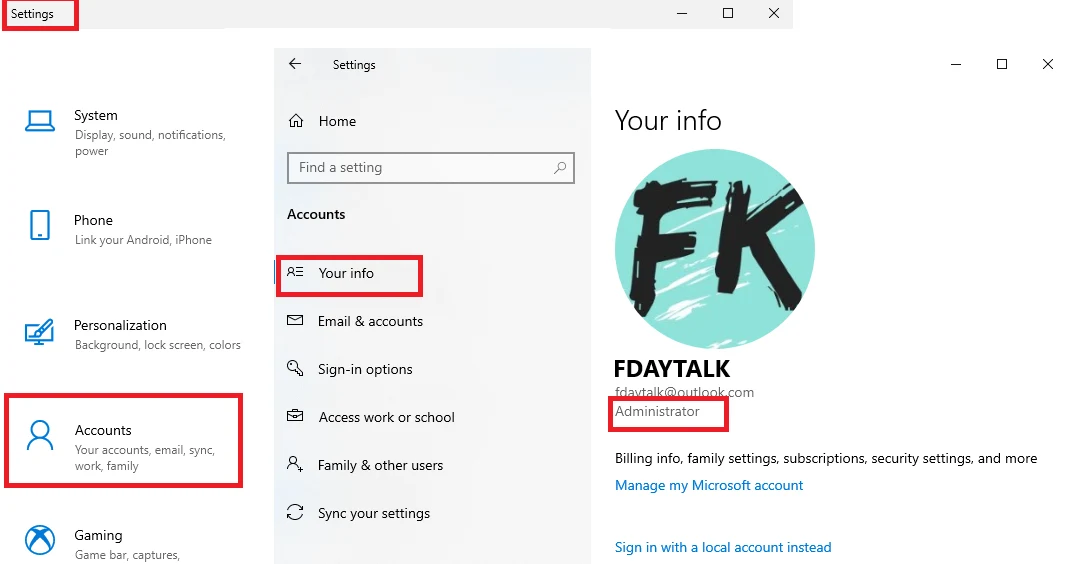Open Email & accounts page
The image size is (1077, 564).
point(370,321)
